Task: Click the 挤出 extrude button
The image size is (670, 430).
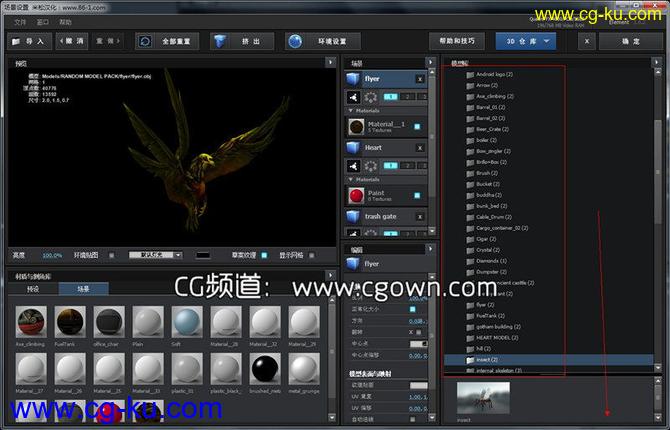Action: click(x=242, y=41)
